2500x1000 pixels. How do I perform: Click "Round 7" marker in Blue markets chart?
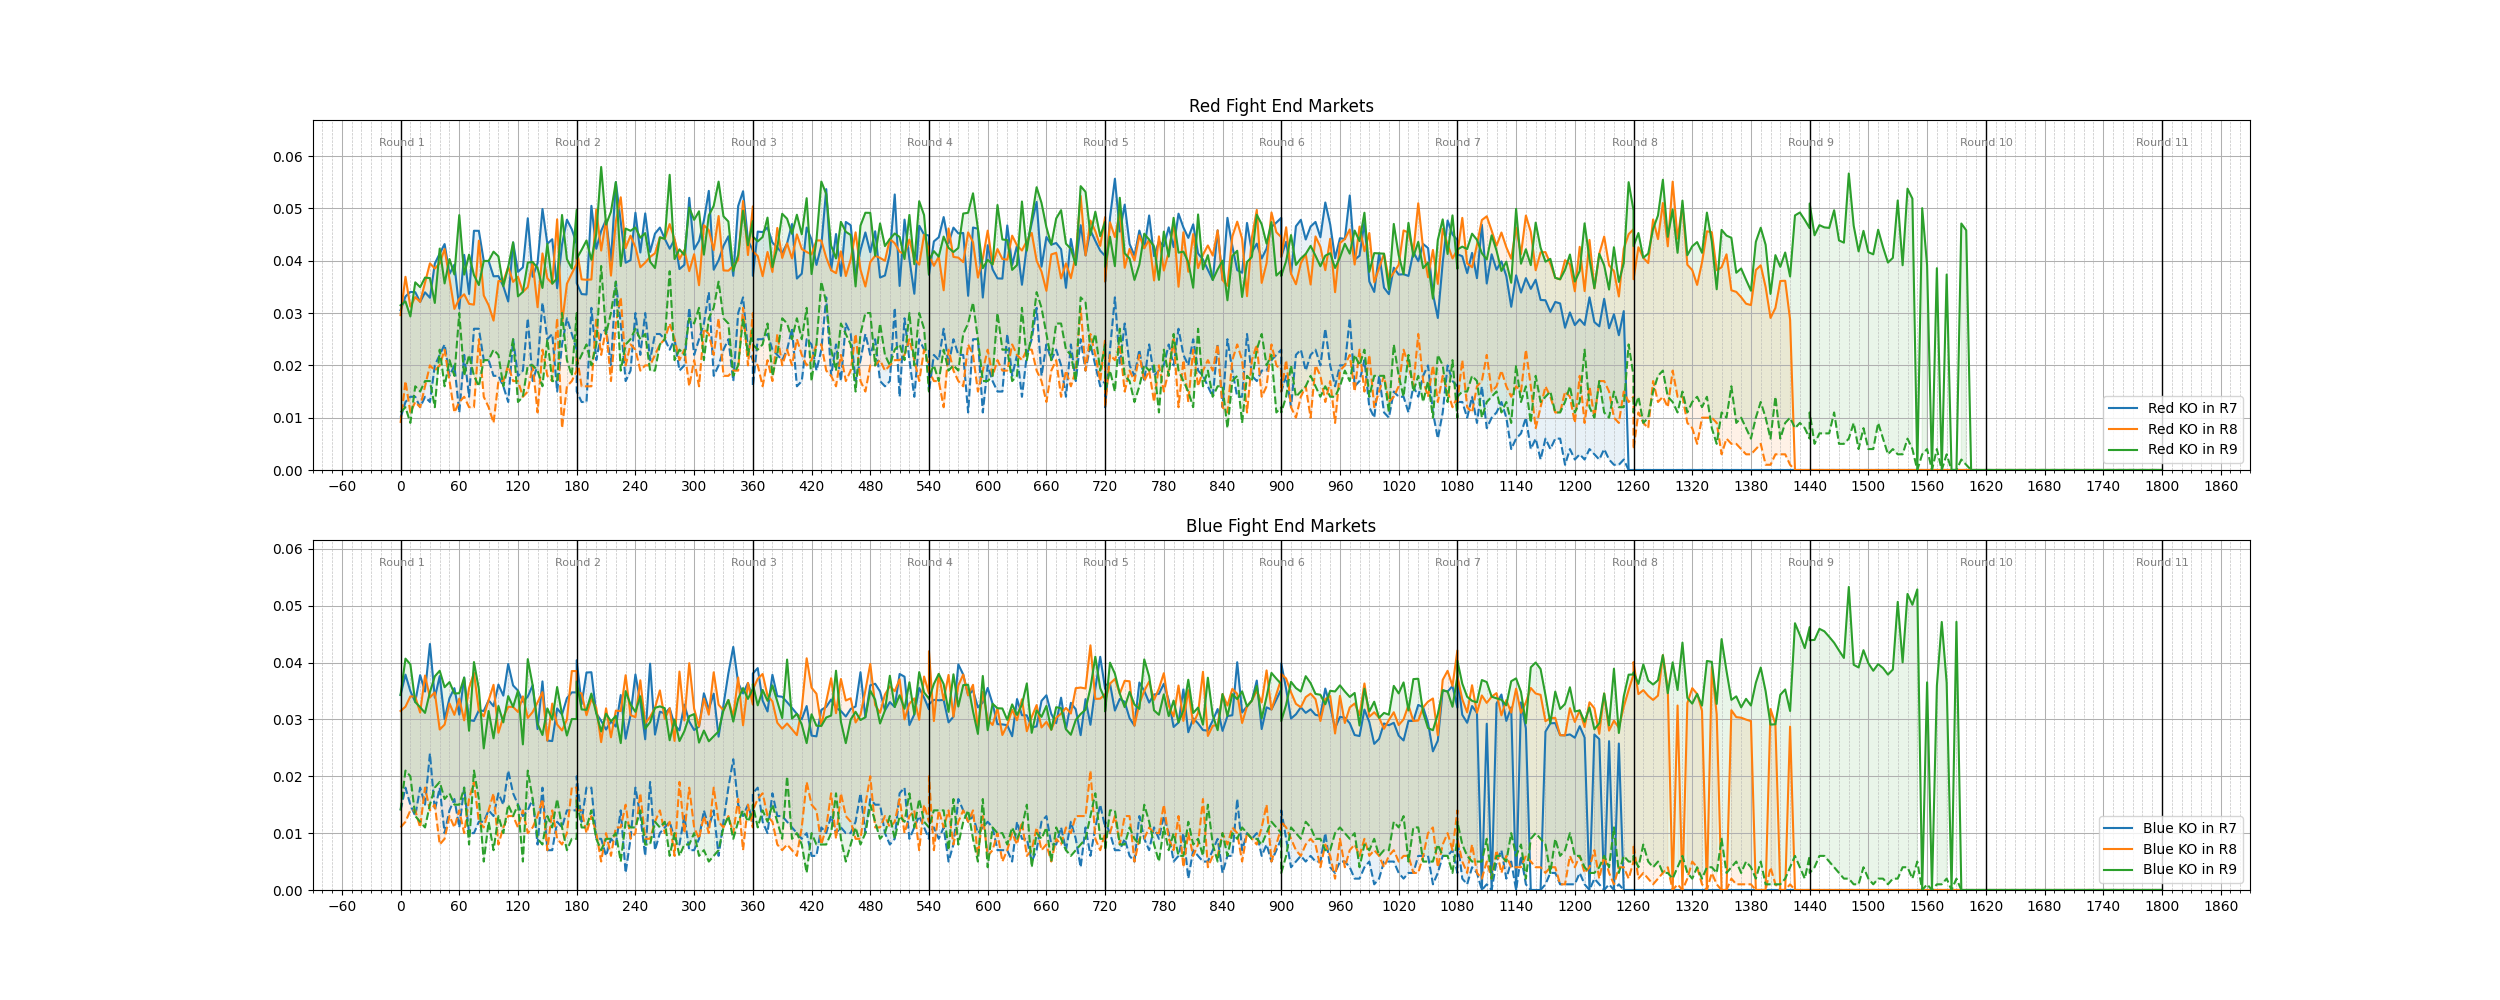pyautogui.click(x=1457, y=563)
